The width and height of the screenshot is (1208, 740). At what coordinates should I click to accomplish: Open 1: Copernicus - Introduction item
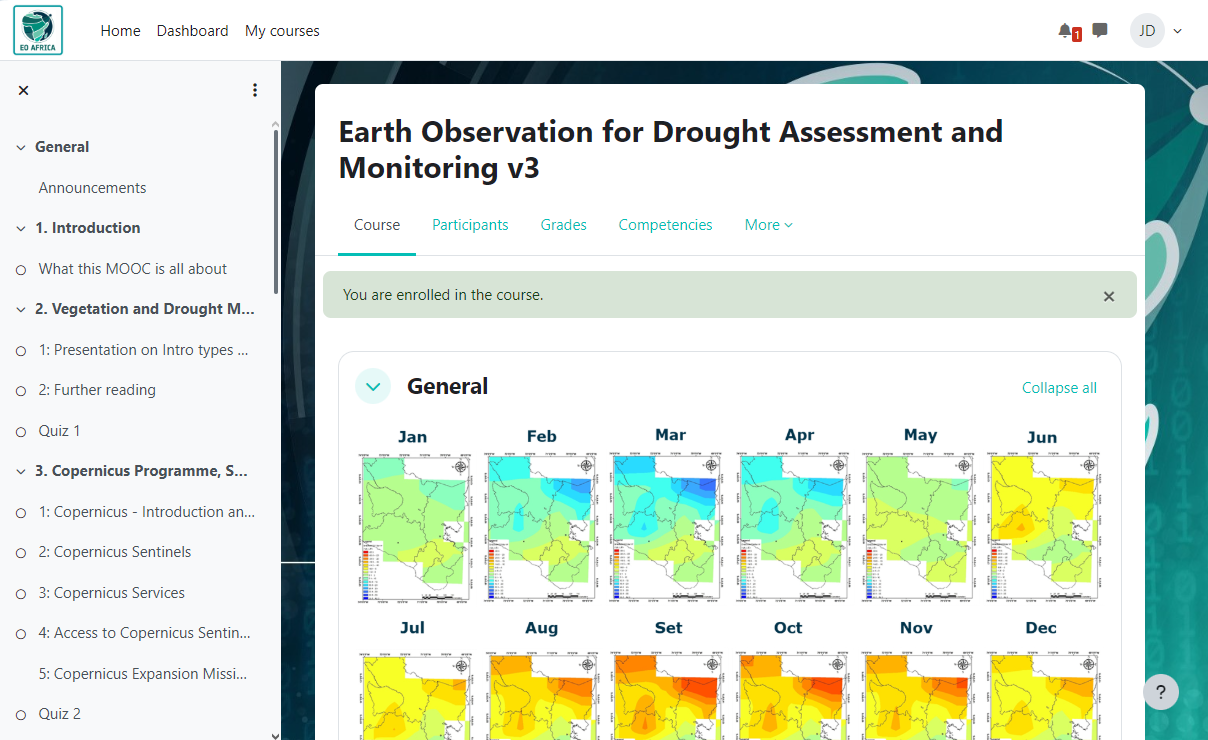click(147, 512)
